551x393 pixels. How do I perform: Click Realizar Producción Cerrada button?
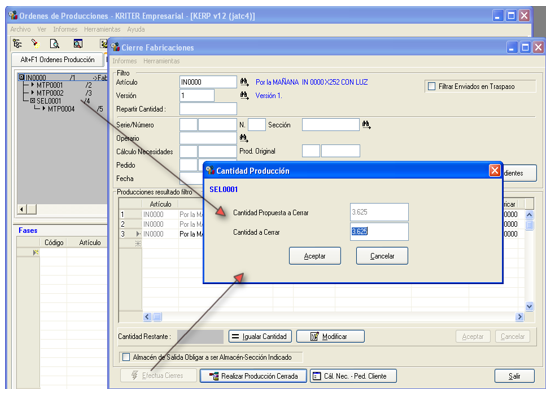(x=253, y=376)
